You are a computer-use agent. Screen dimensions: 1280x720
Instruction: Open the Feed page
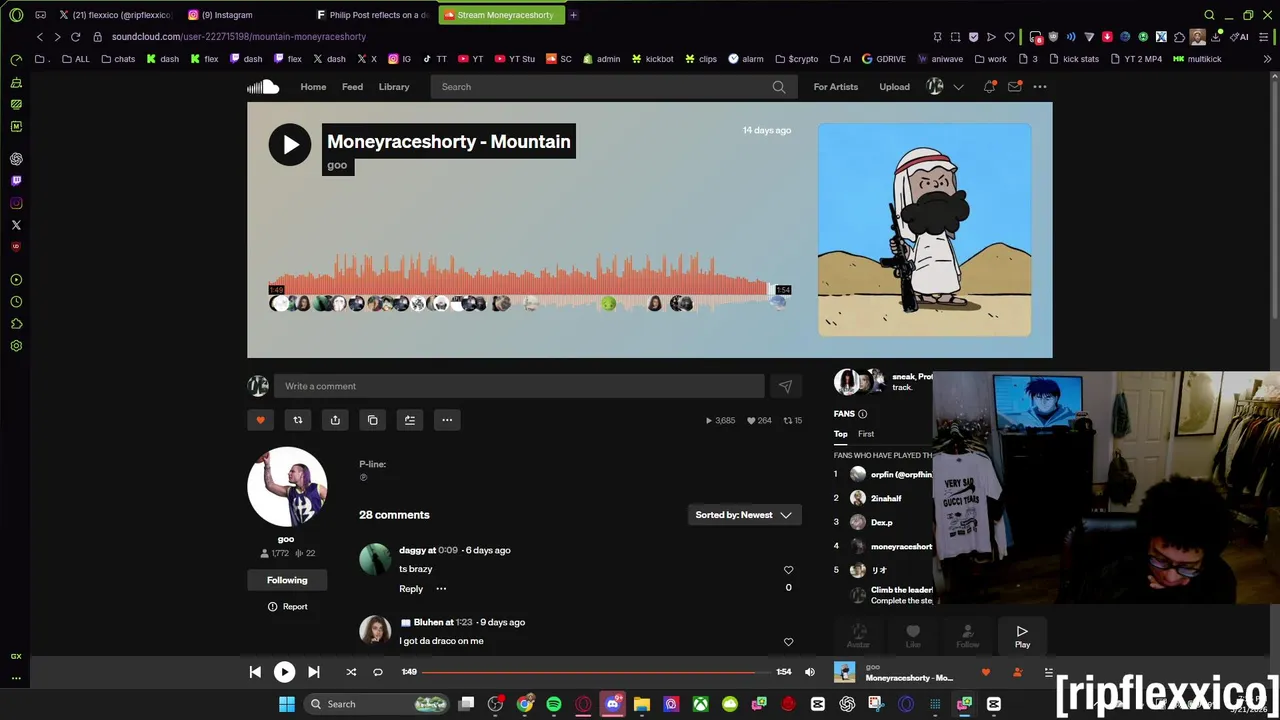[x=352, y=87]
